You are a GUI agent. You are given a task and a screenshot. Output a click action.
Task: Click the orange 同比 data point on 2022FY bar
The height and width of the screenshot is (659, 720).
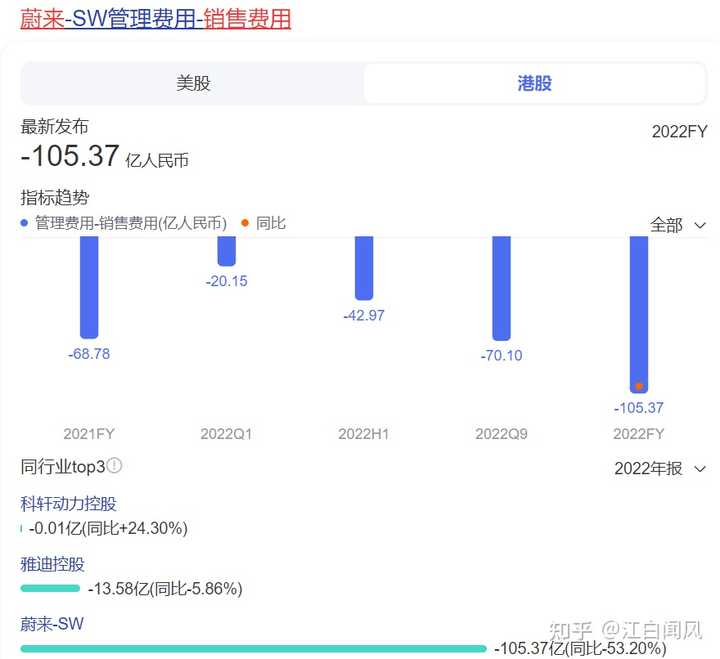pyautogui.click(x=639, y=386)
